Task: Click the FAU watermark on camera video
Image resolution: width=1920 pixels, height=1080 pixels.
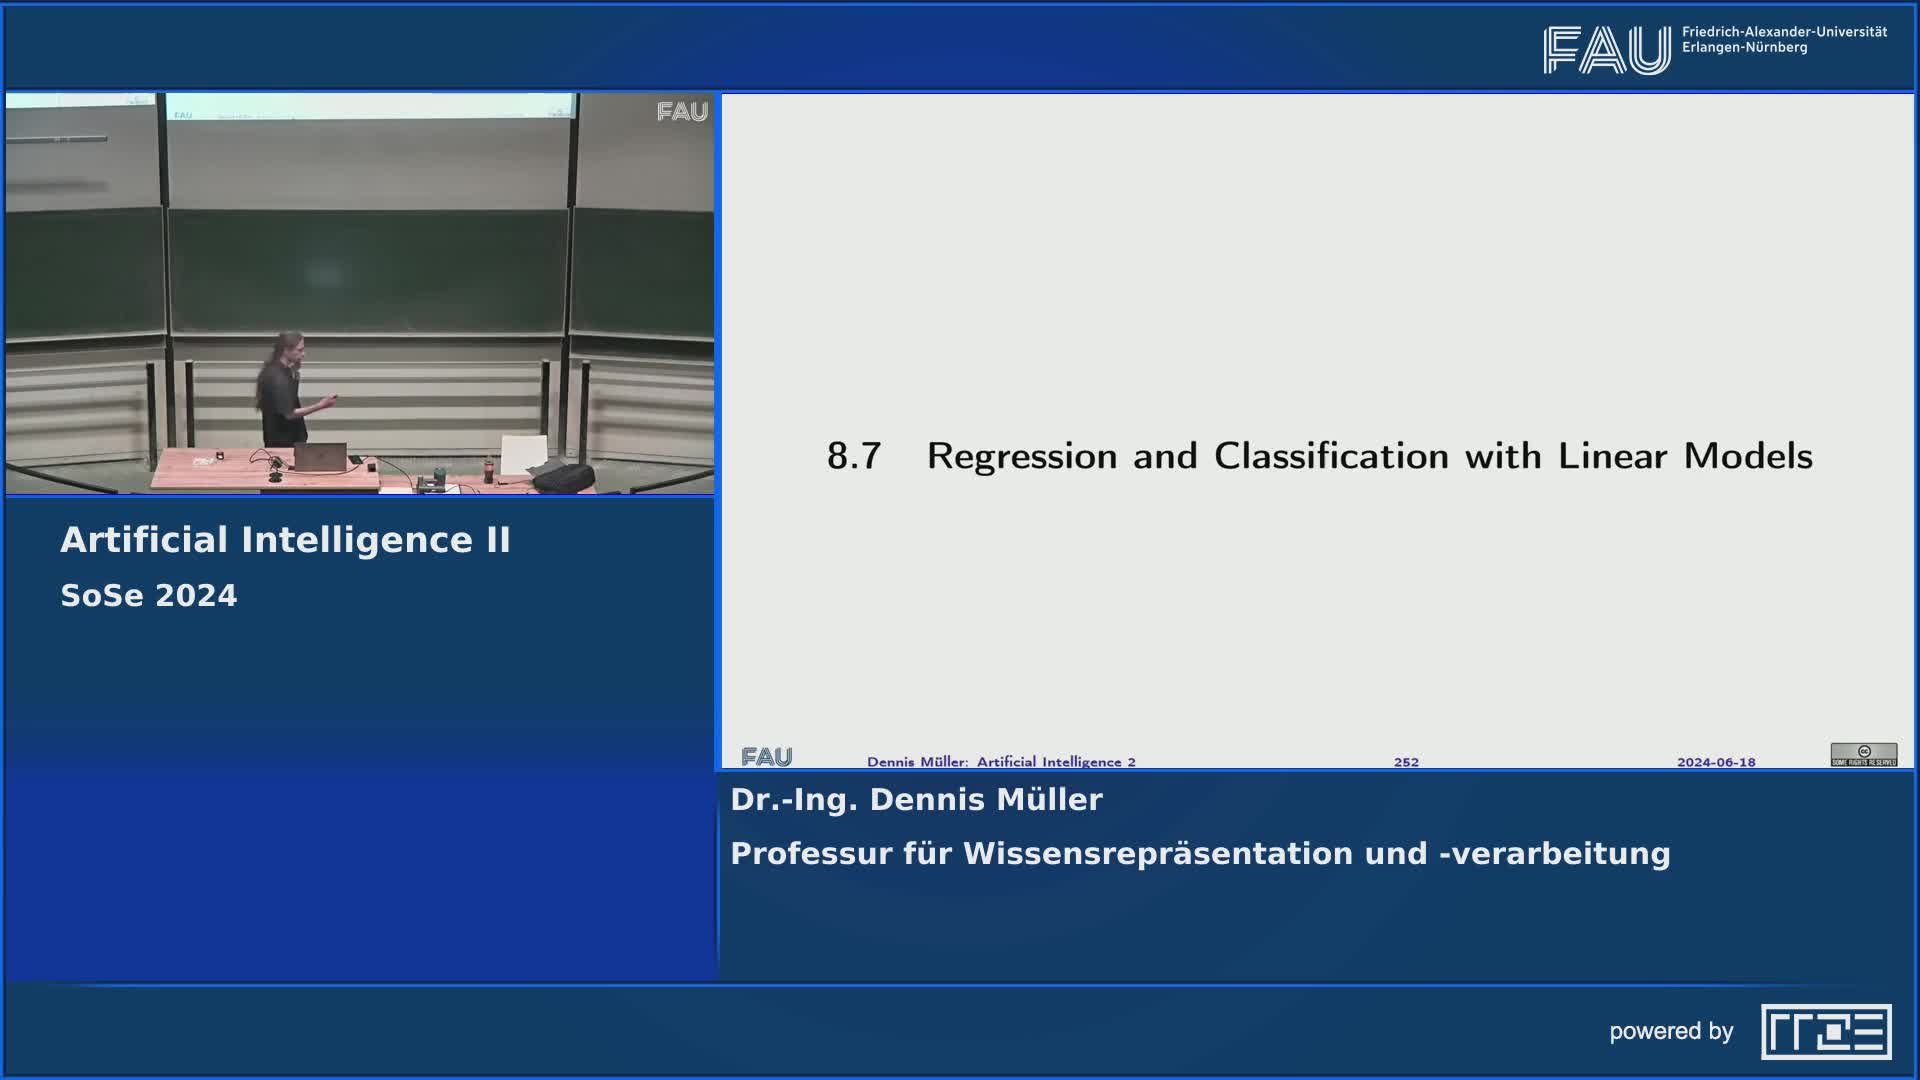Action: tap(682, 112)
